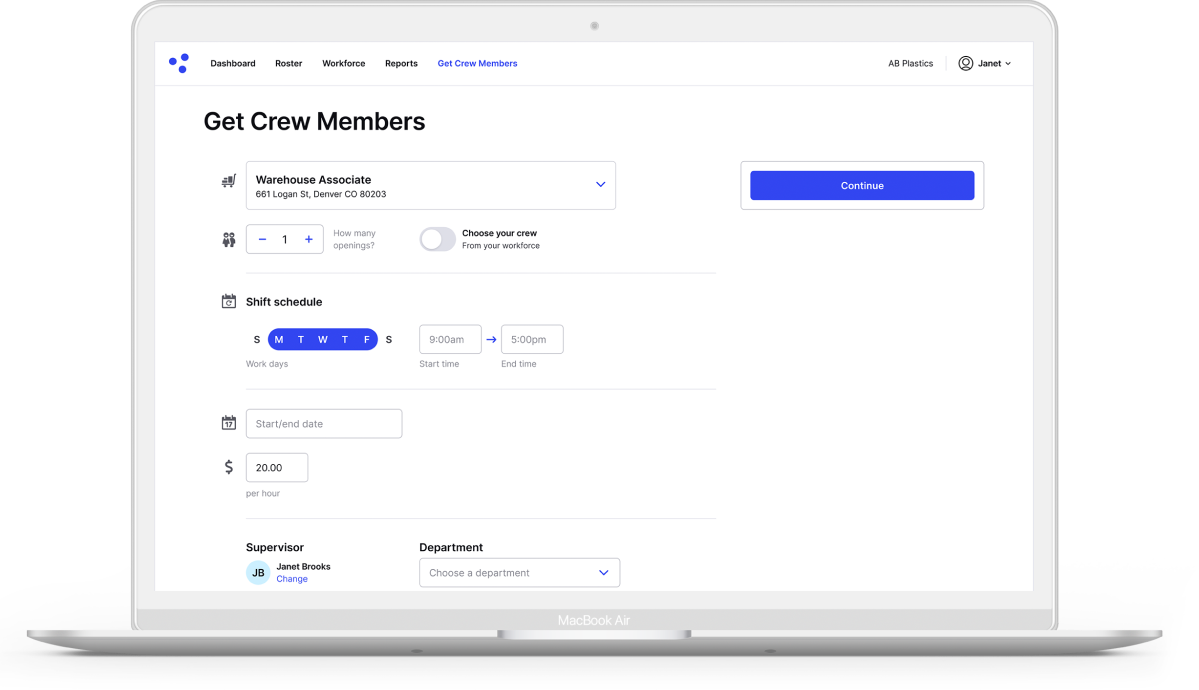Open the Dashboard page
Screen dimensions: 1199x690
click(232, 63)
